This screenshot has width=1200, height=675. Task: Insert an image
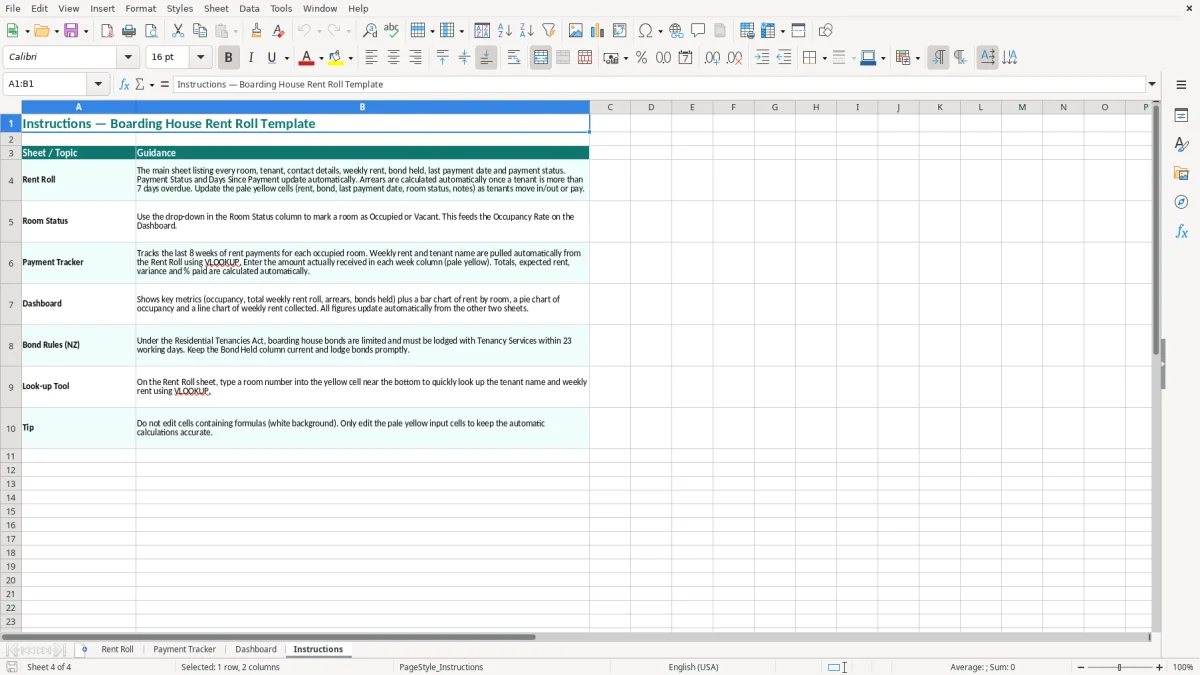click(x=575, y=31)
